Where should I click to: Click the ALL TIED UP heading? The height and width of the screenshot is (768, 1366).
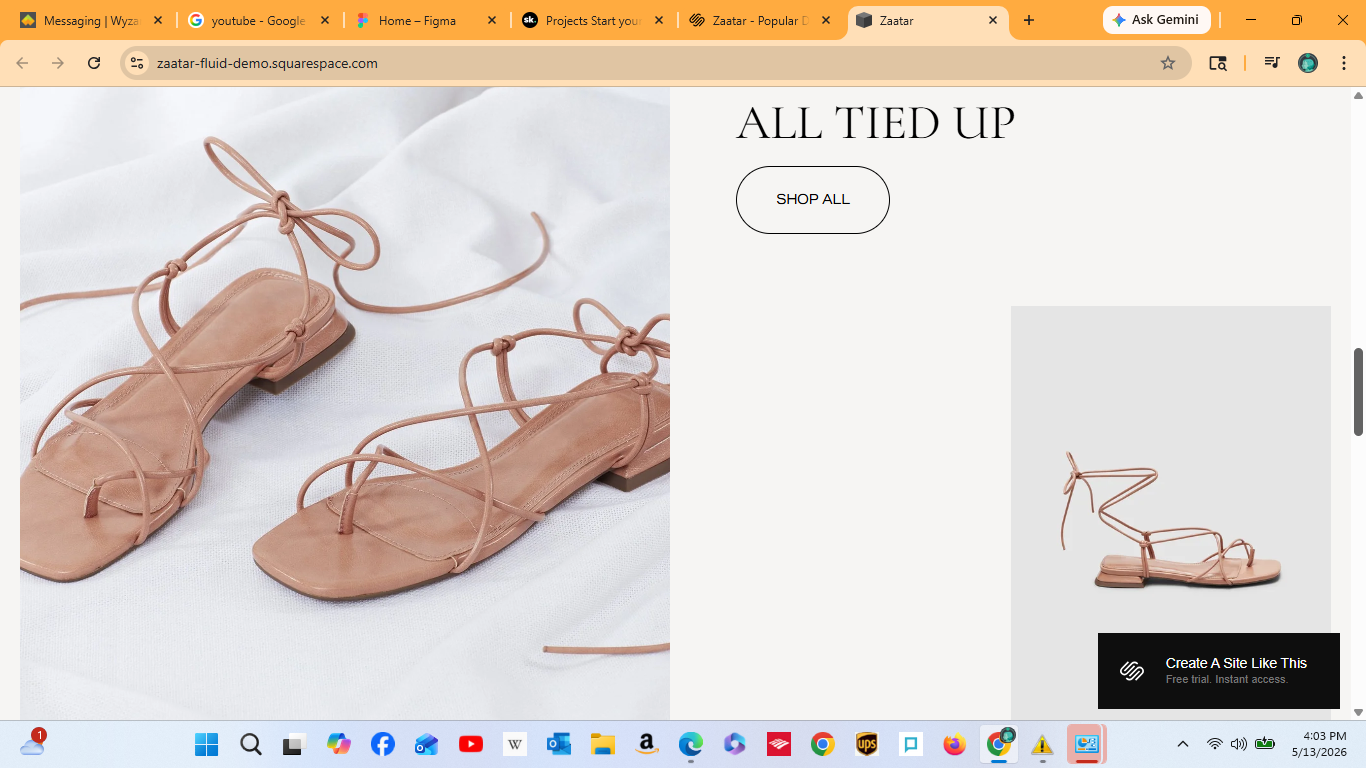click(875, 123)
